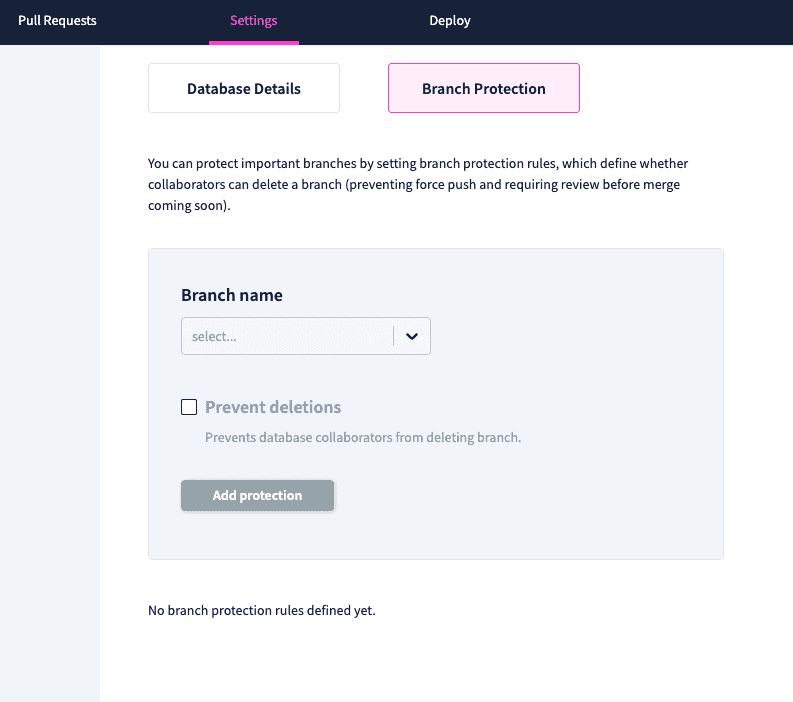The width and height of the screenshot is (793, 702).
Task: Select the Branch Protection section button
Action: pyautogui.click(x=483, y=88)
